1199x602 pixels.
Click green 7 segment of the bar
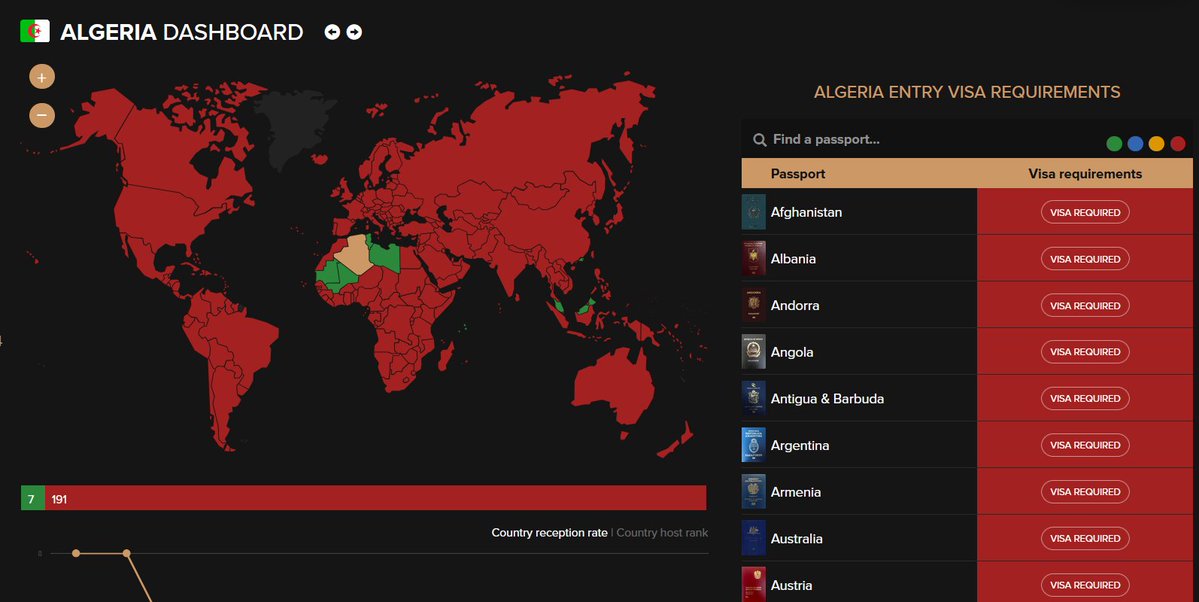33,498
